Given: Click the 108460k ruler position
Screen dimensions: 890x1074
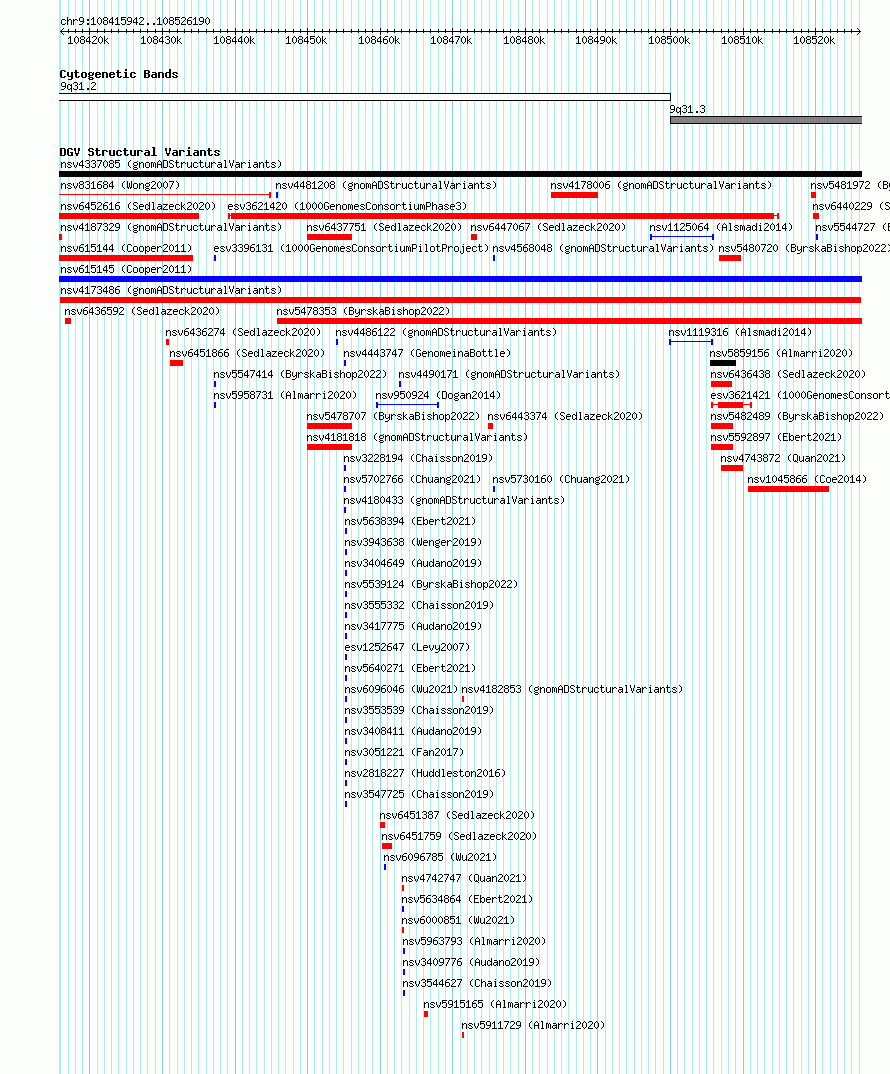Looking at the screenshot, I should tap(379, 41).
